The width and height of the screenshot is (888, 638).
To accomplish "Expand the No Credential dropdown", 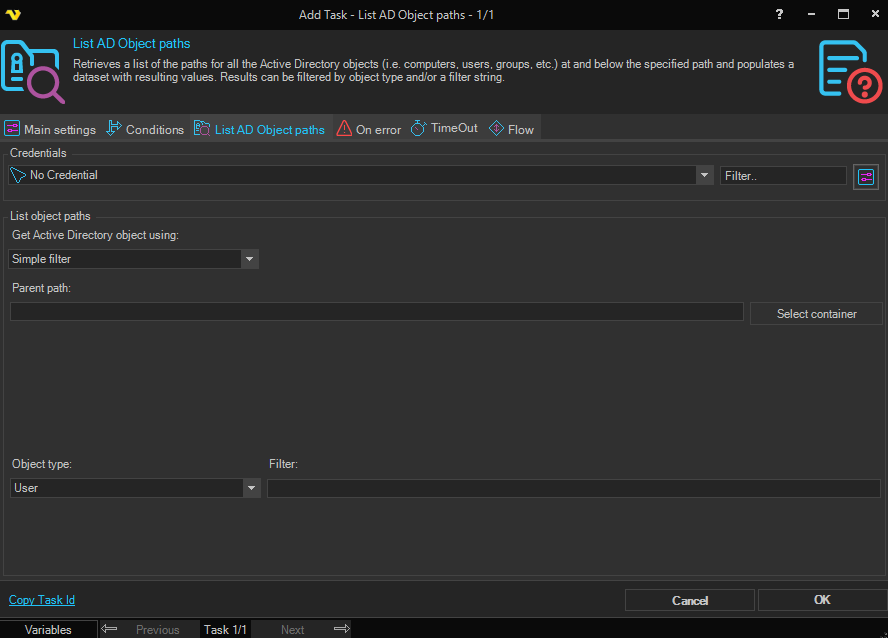I will (705, 175).
